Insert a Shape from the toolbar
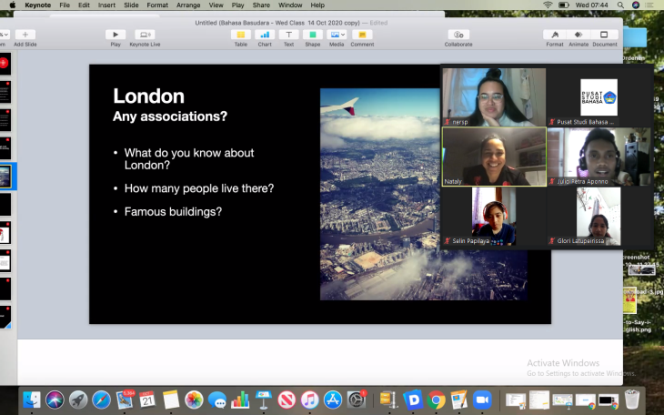The height and width of the screenshot is (415, 664). point(313,35)
